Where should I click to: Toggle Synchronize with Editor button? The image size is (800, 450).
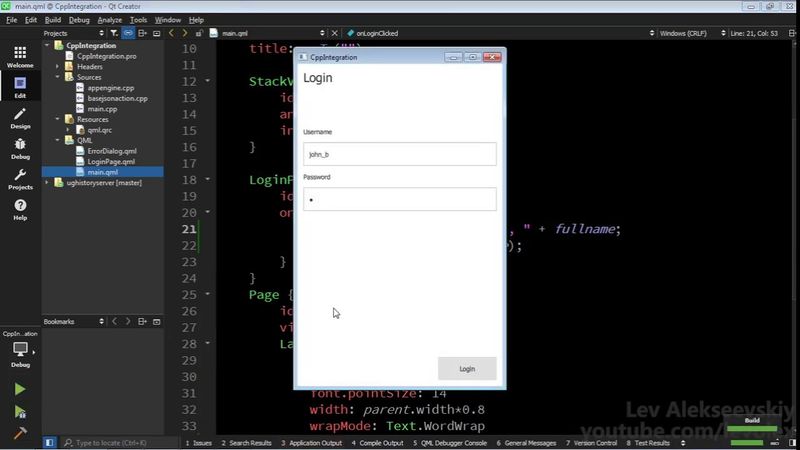point(128,33)
